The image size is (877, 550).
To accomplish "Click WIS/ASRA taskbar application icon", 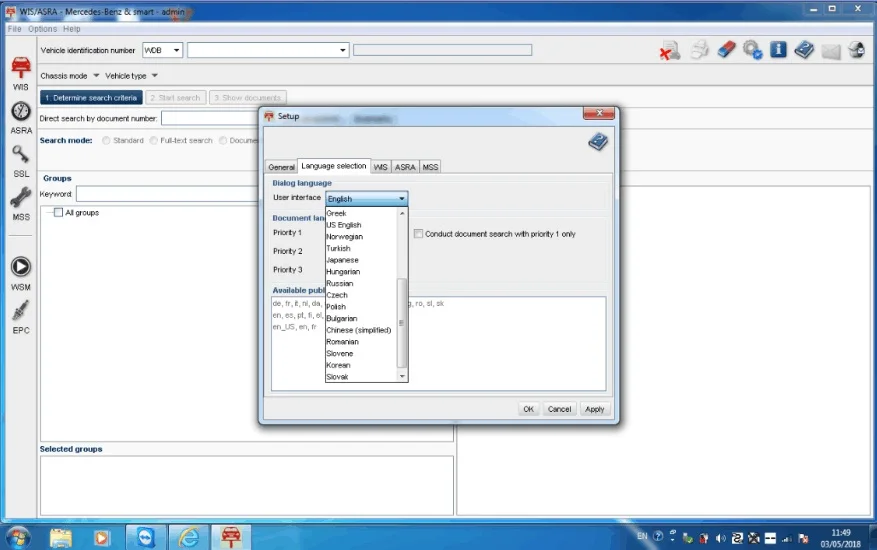I will click(231, 538).
